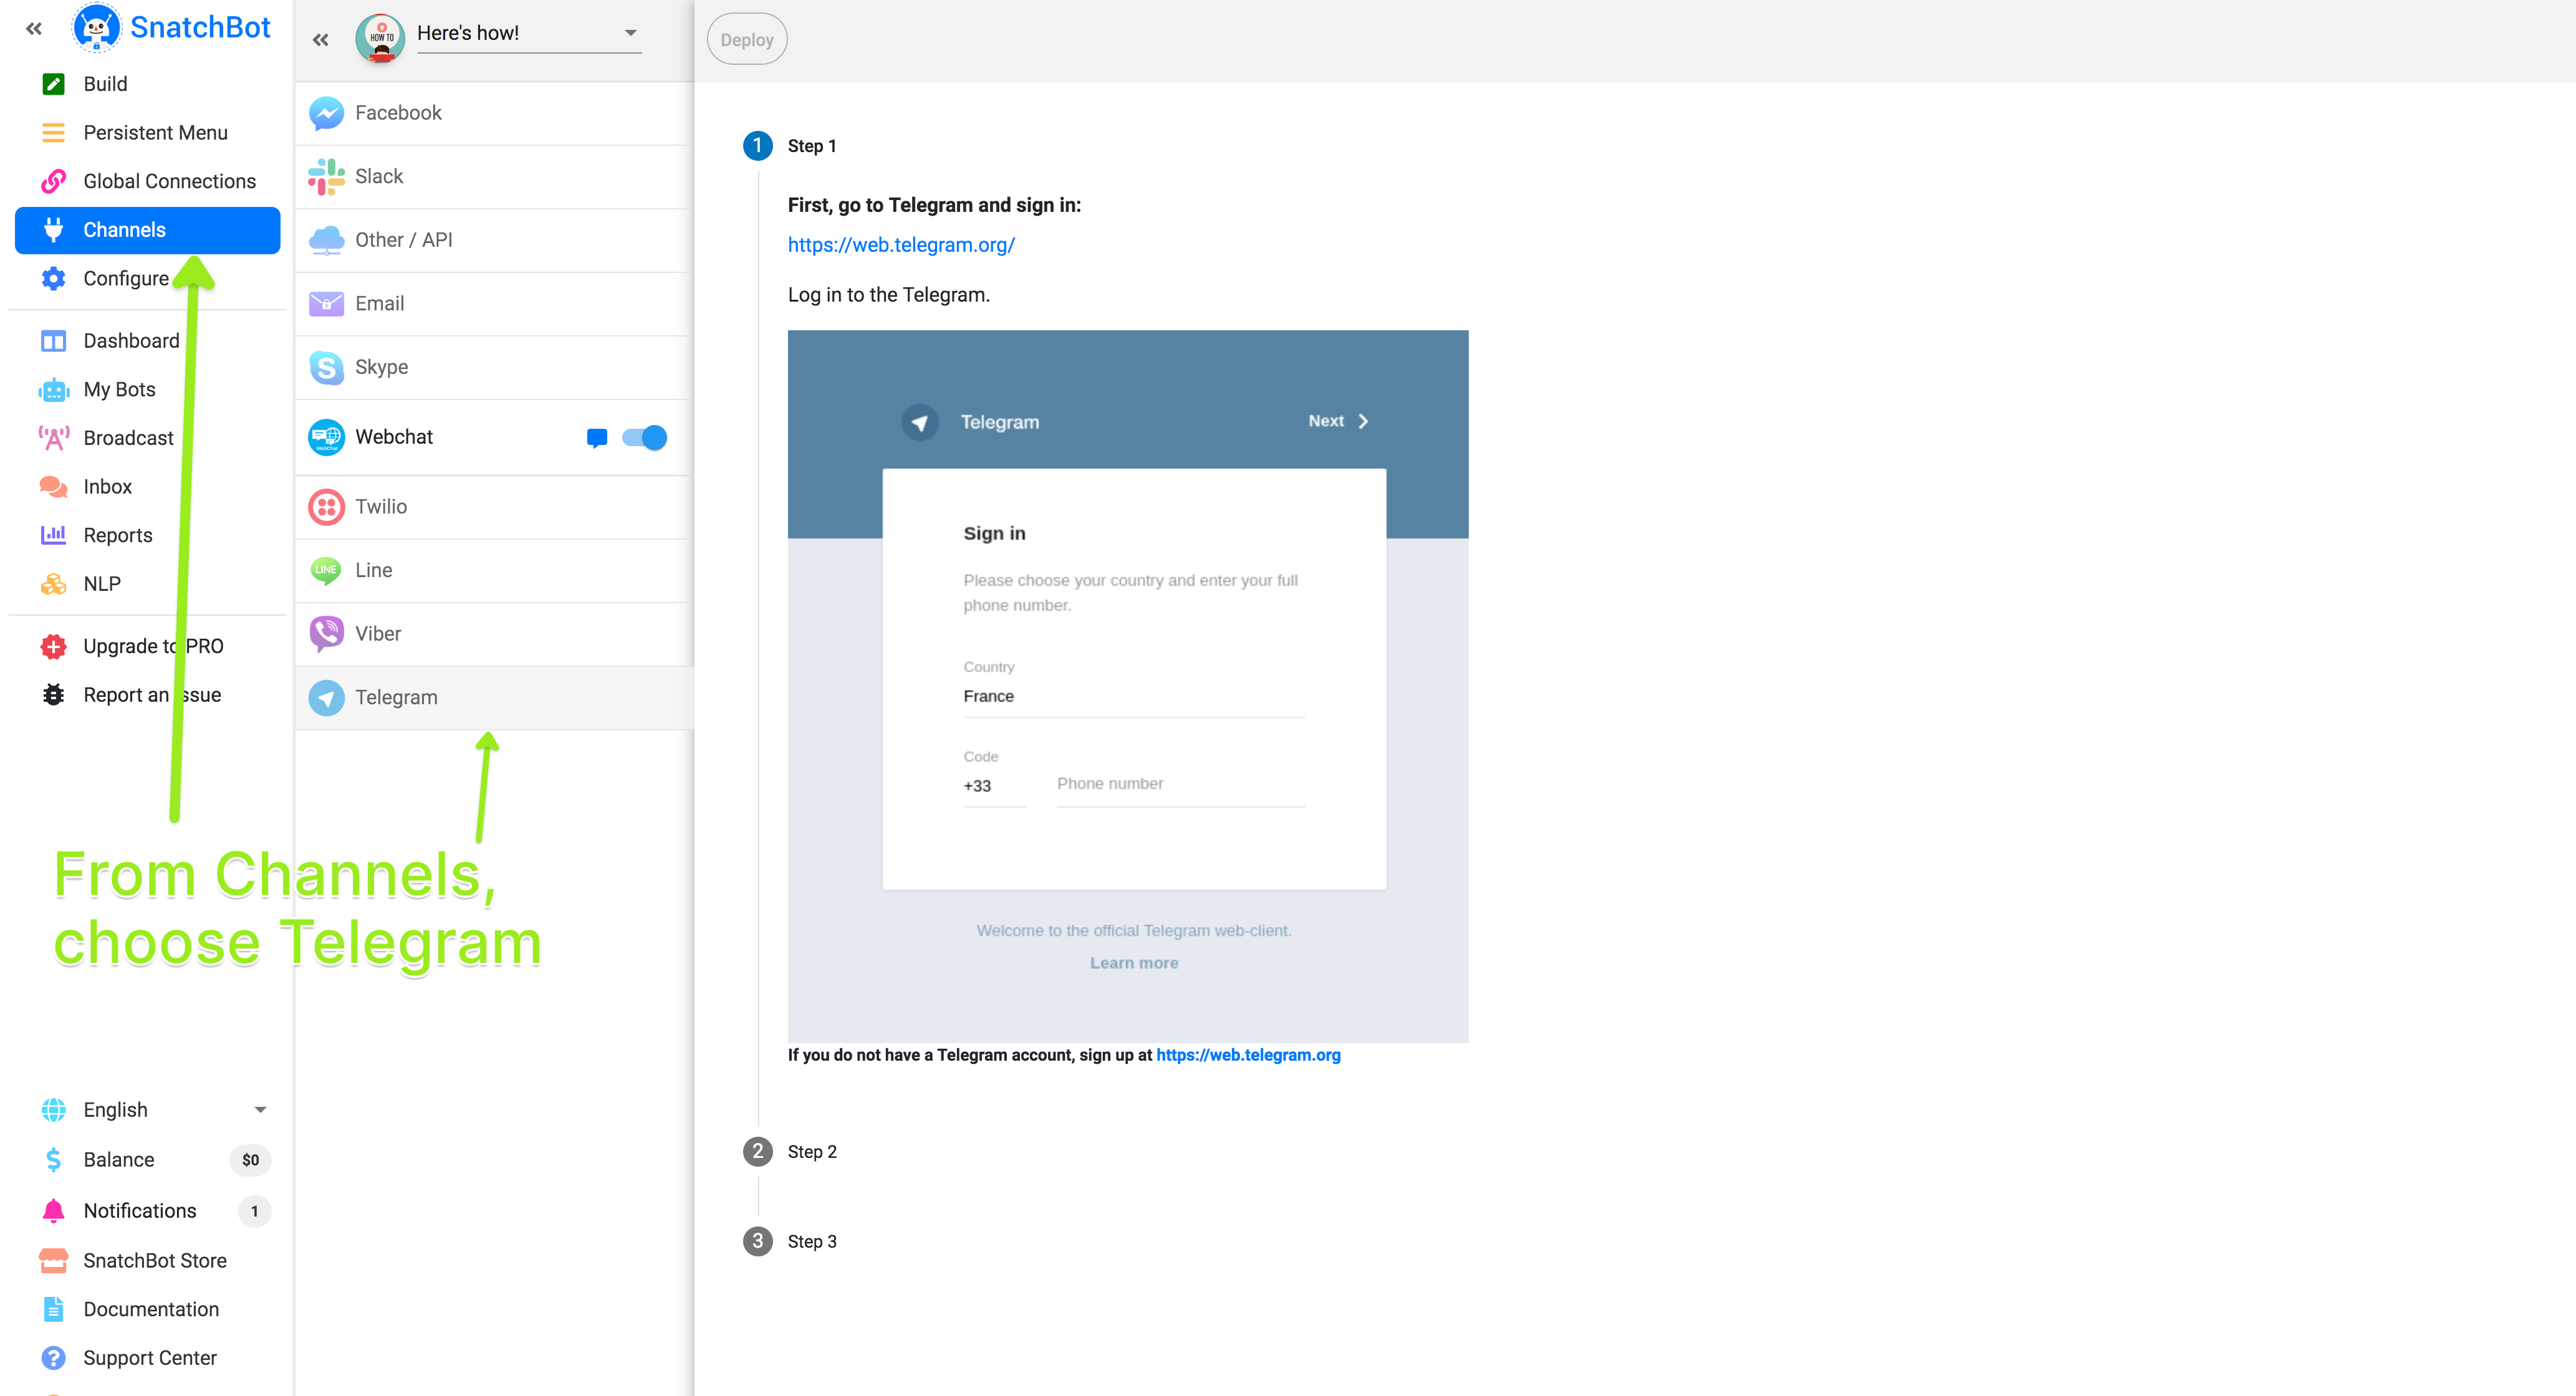Open the Webchat preview chat bubble icon

tap(597, 438)
